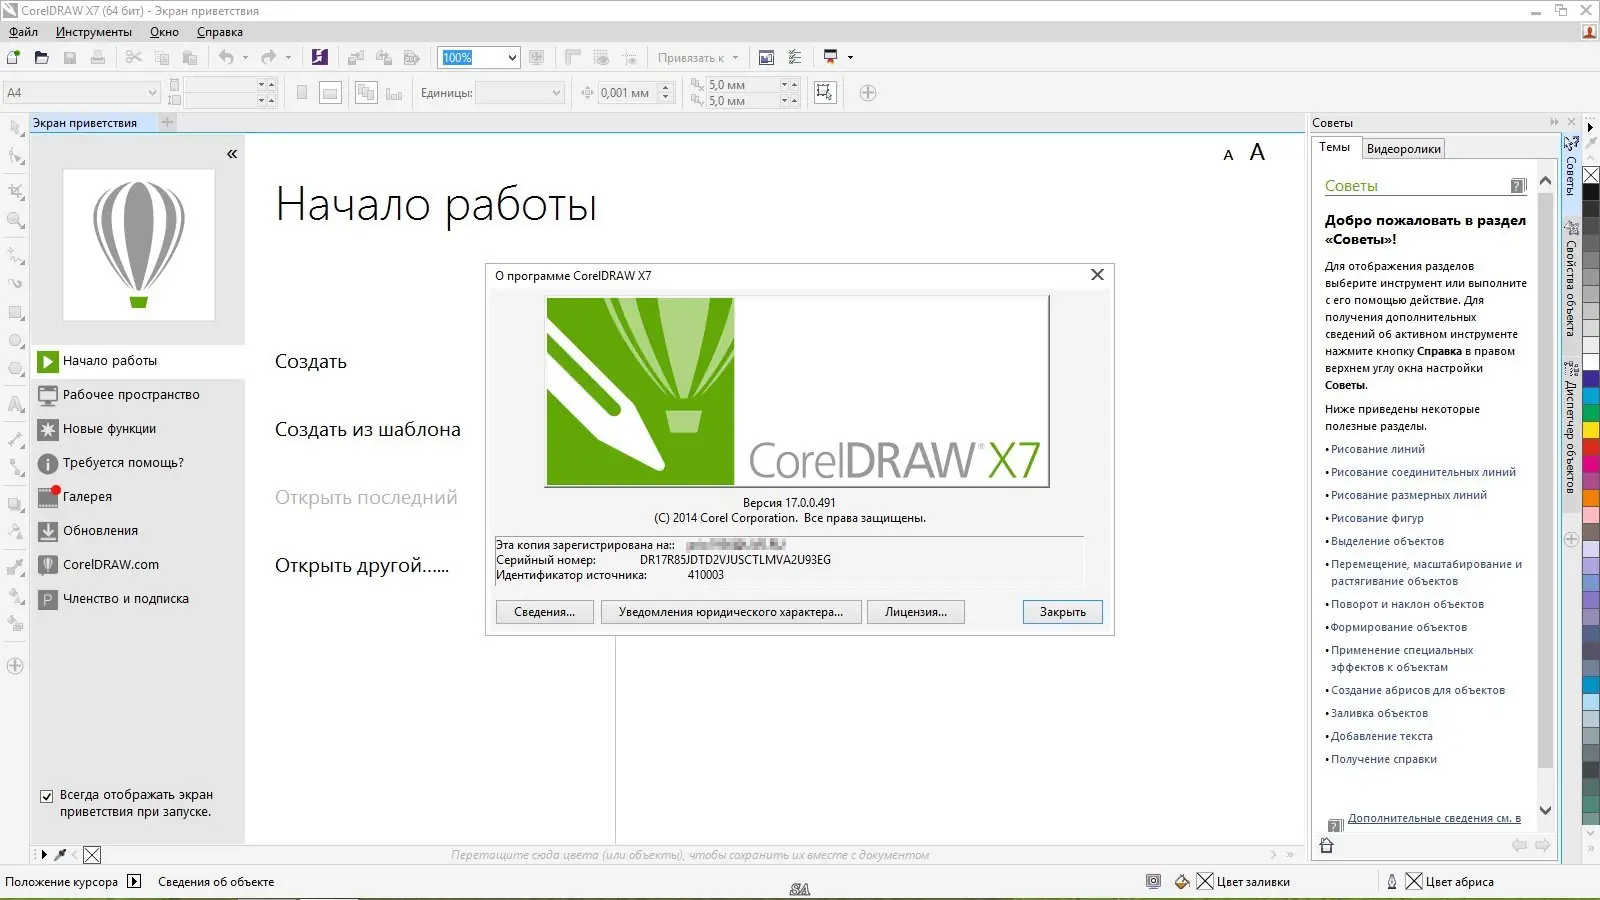The height and width of the screenshot is (900, 1600).
Task: Click the Цвет заливки swatch in status bar
Action: 1205,881
